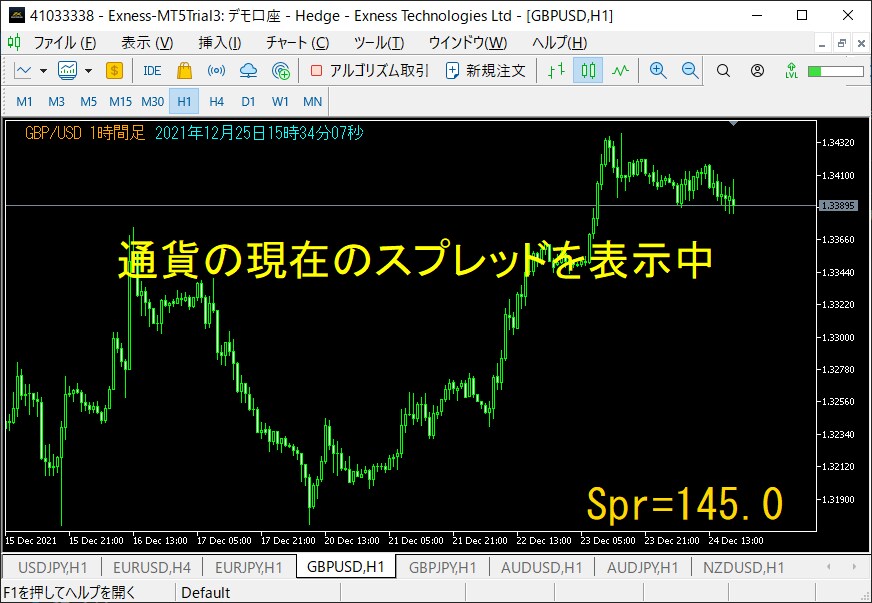Click the 20 Dec 13:00 time label
Image resolution: width=872 pixels, height=603 pixels.
(352, 541)
